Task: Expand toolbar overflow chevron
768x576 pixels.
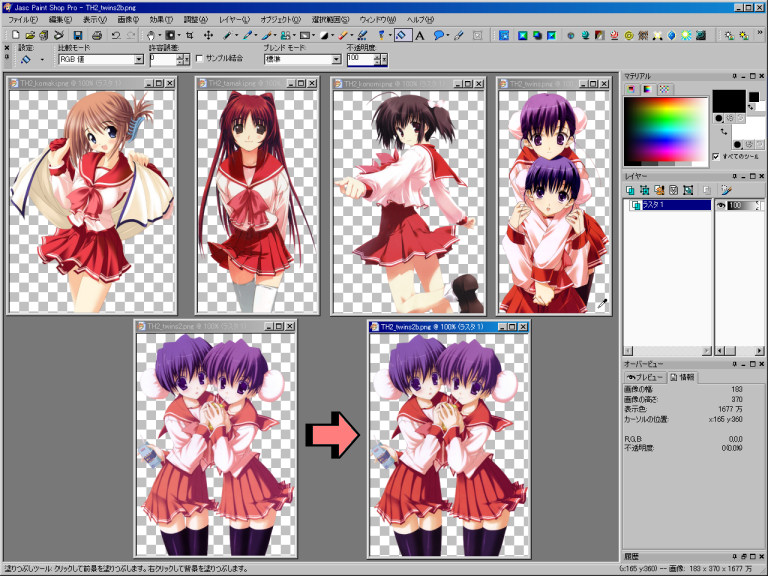Action: [x=761, y=32]
